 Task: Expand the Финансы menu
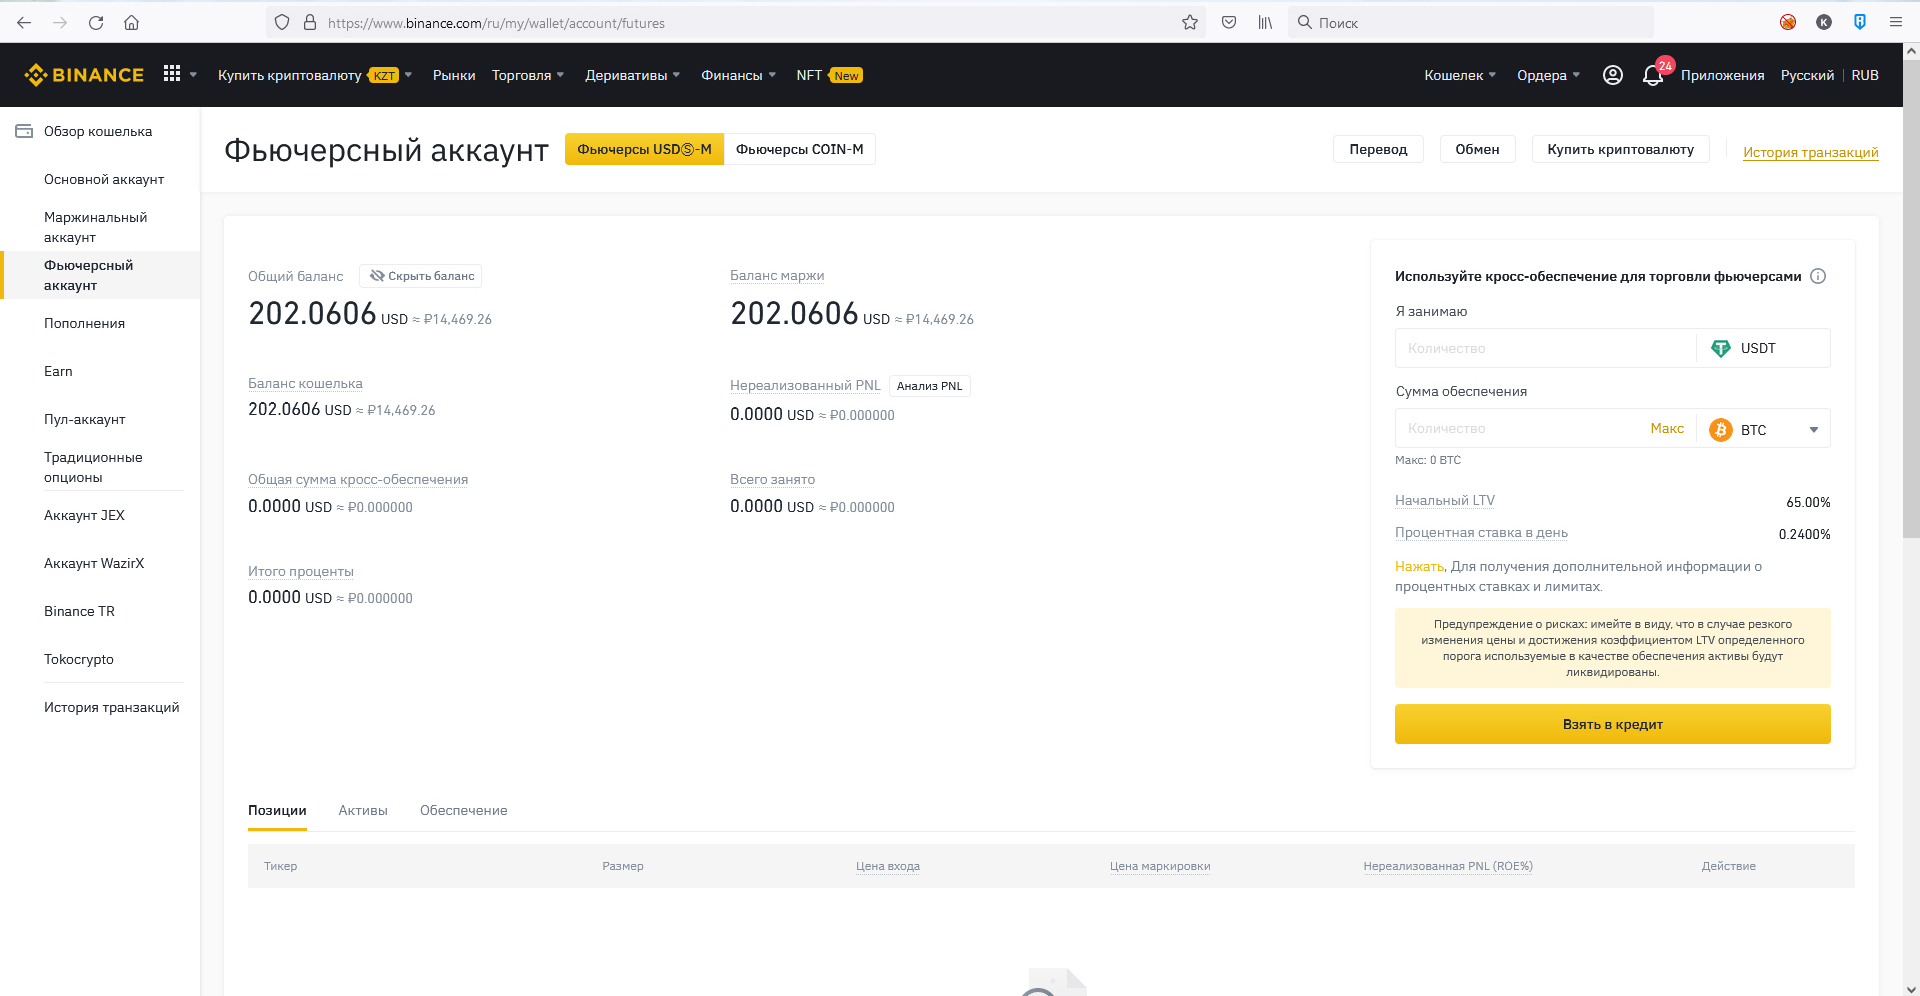point(738,75)
